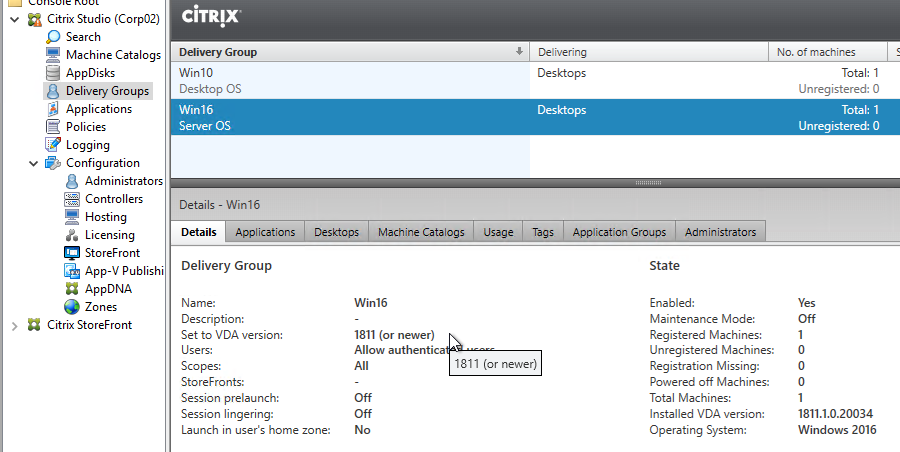The height and width of the screenshot is (452, 900).
Task: Select Machine Catalogs in the tree
Action: [113, 55]
